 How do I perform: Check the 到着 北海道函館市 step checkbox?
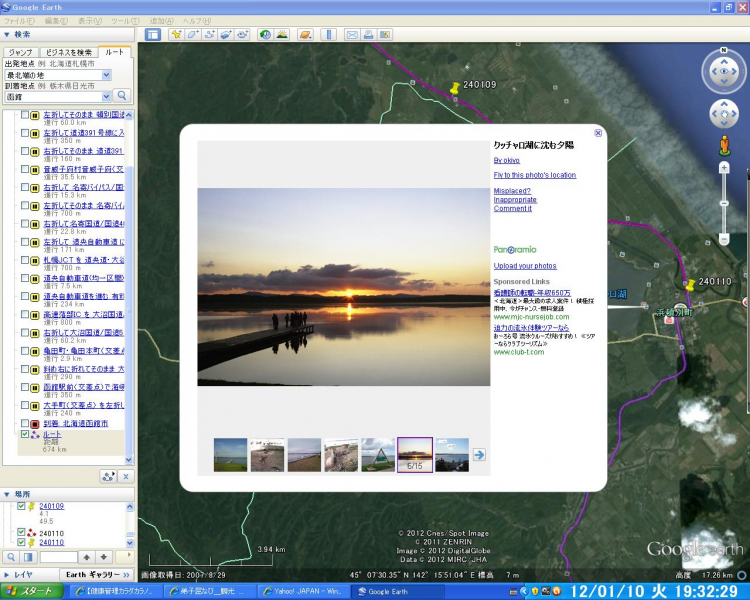coord(25,423)
